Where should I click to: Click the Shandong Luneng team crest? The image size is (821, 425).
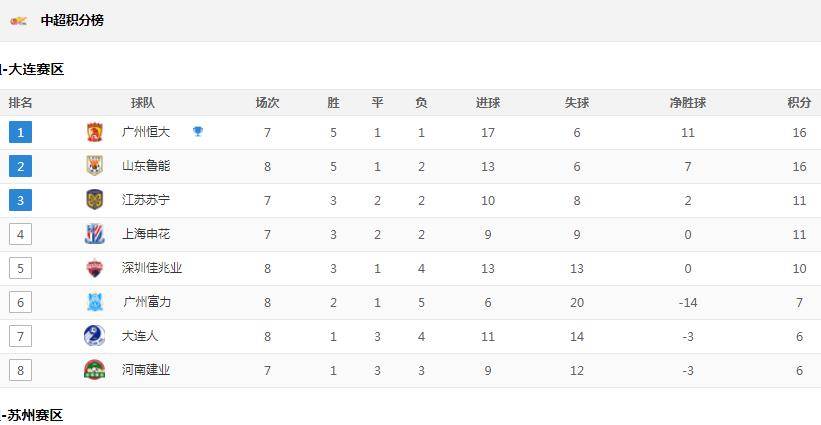[x=95, y=166]
